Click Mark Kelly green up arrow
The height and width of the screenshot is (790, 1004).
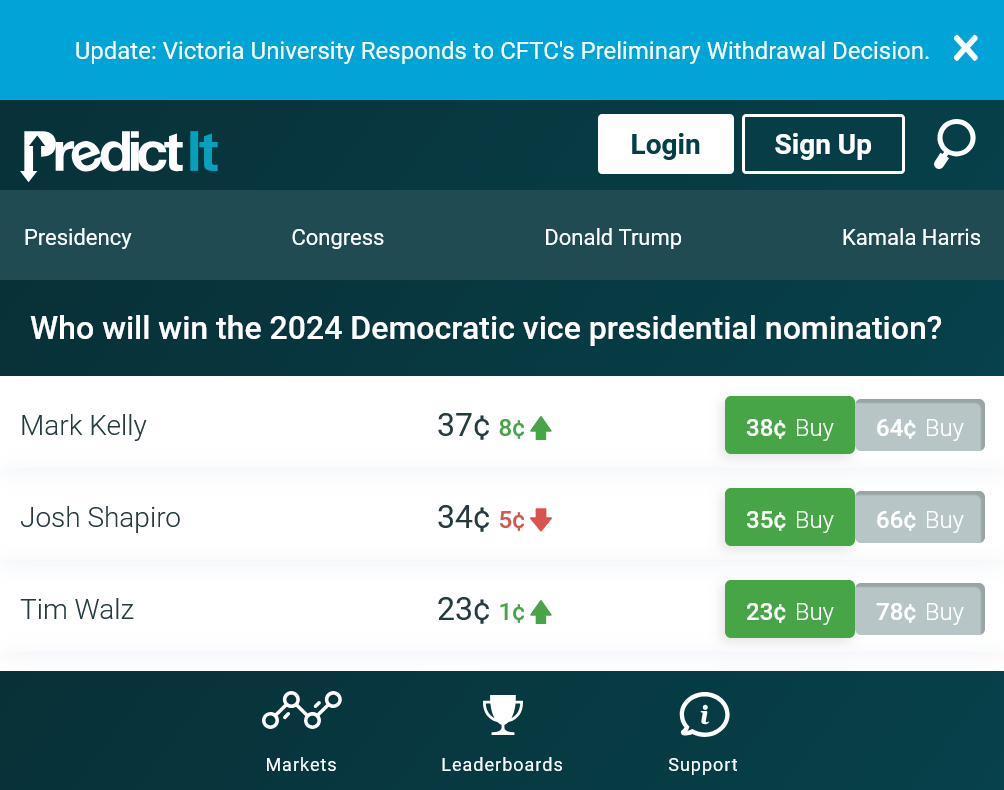tap(541, 428)
